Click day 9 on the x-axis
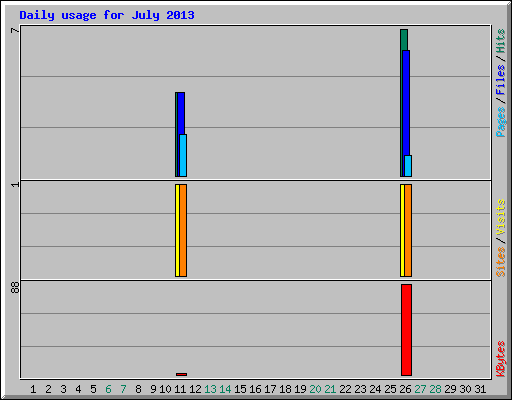Viewport: 512px width, 400px height. (x=153, y=389)
